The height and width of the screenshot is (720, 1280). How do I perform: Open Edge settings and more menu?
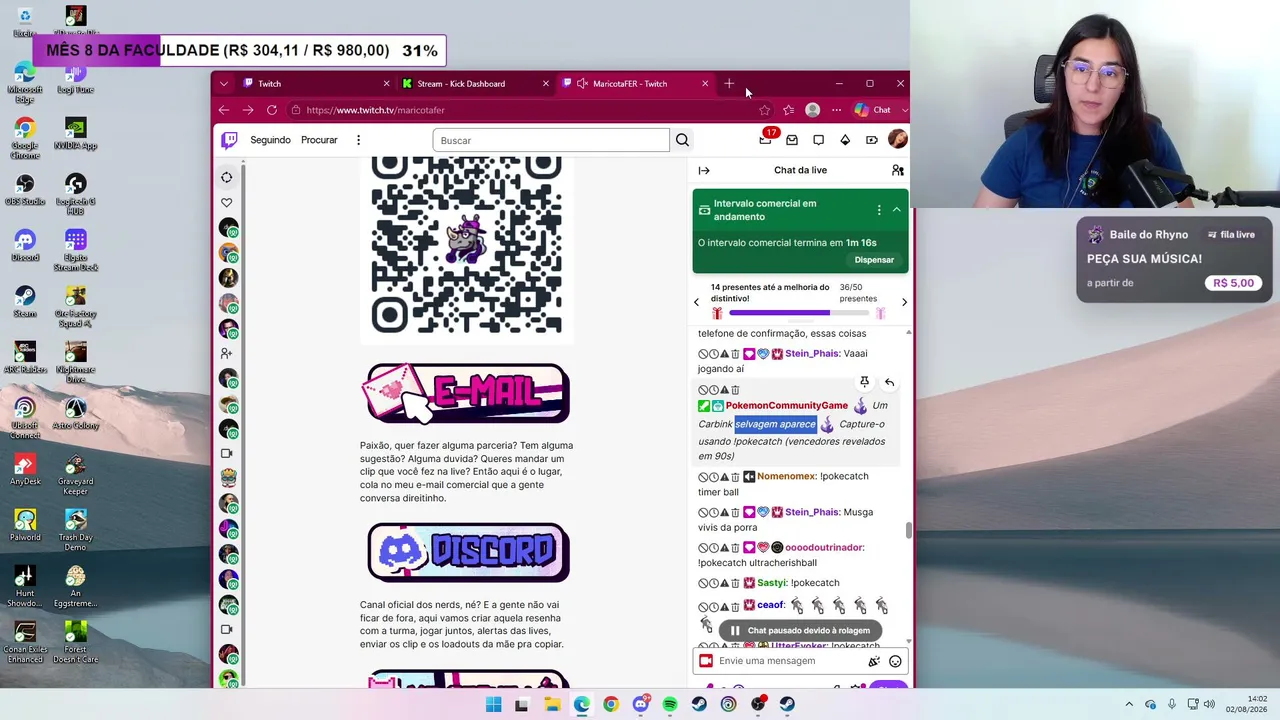pos(836,110)
